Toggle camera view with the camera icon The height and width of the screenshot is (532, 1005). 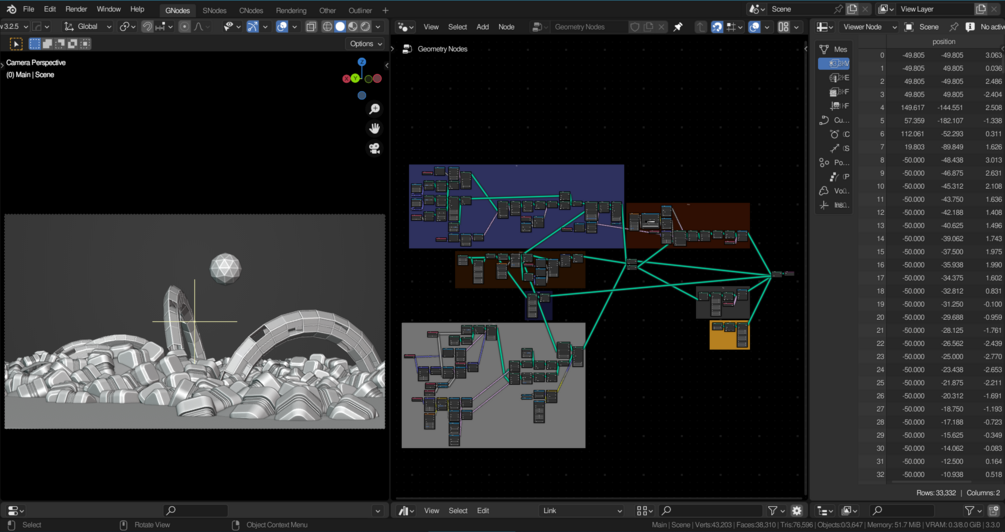tap(374, 149)
